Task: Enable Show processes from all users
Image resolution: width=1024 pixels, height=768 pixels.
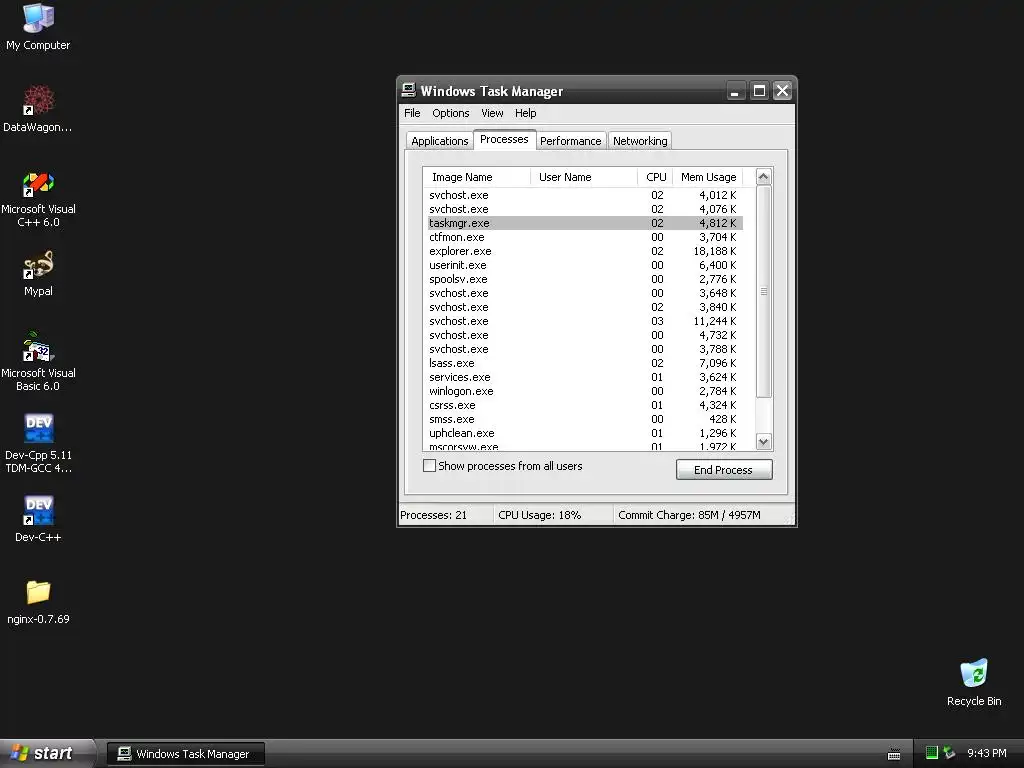Action: click(429, 466)
